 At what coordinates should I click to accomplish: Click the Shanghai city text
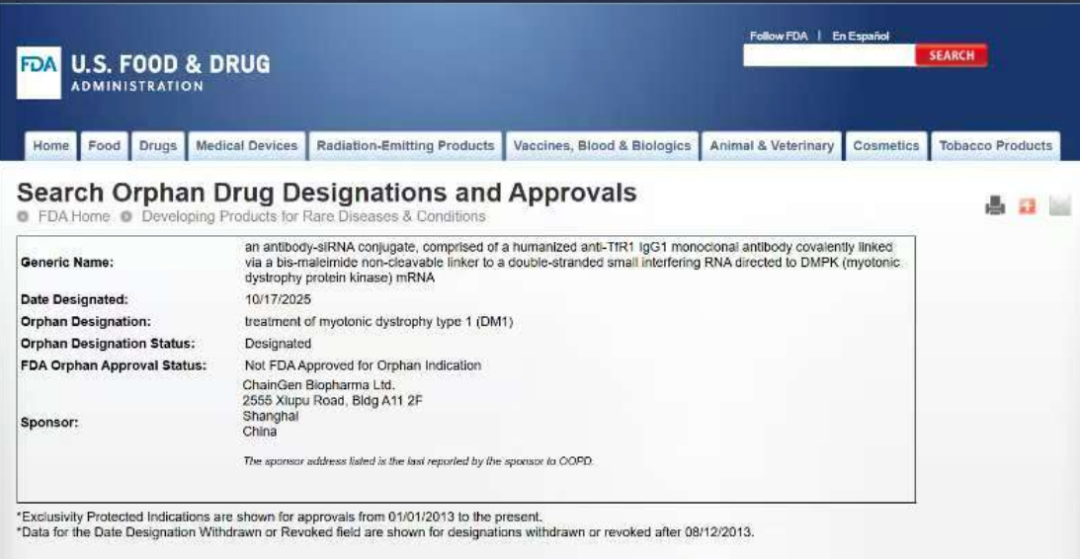click(x=270, y=416)
